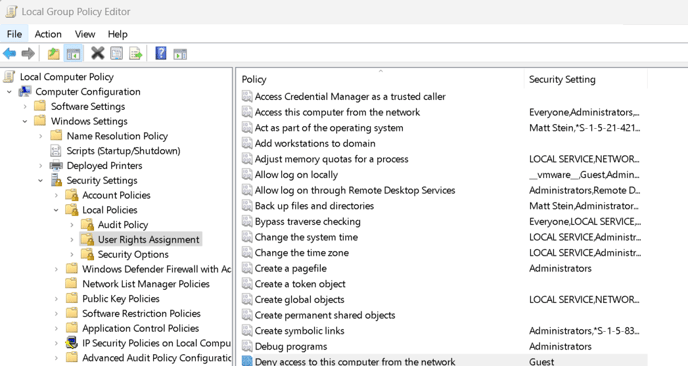The height and width of the screenshot is (366, 688).
Task: Toggle Show/Hide Console Tree toolbar icon
Action: (x=73, y=54)
